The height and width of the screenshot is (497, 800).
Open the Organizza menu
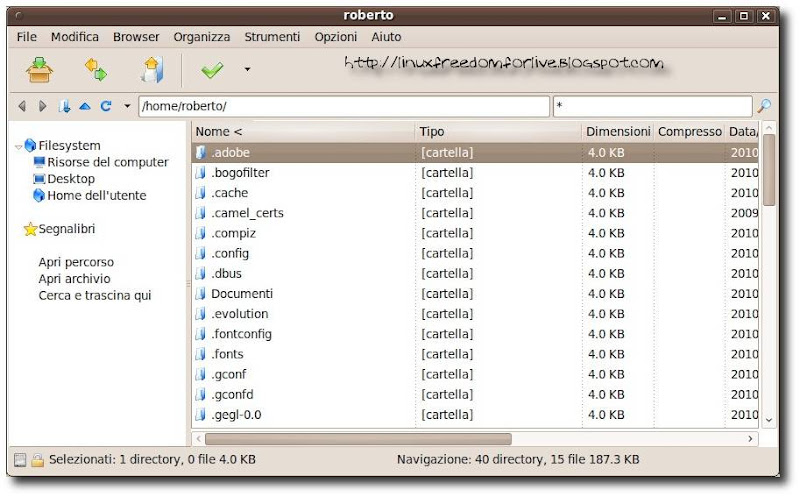click(202, 37)
